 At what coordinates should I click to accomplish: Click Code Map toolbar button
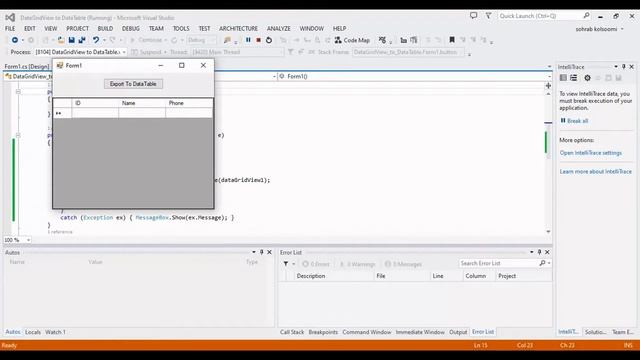pos(352,40)
